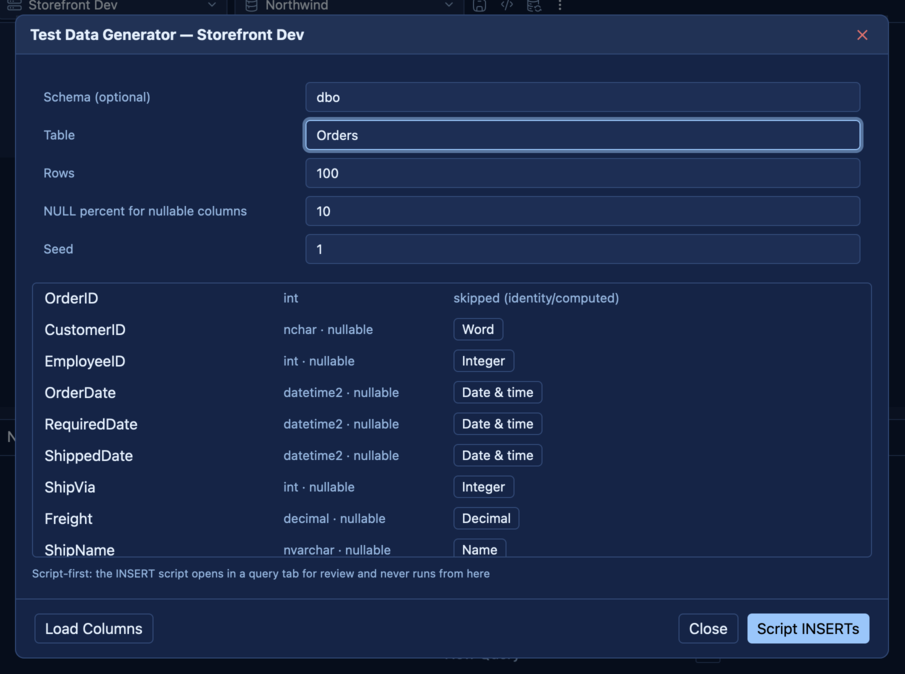Select the OrderID column name
The height and width of the screenshot is (674, 905).
tap(72, 298)
